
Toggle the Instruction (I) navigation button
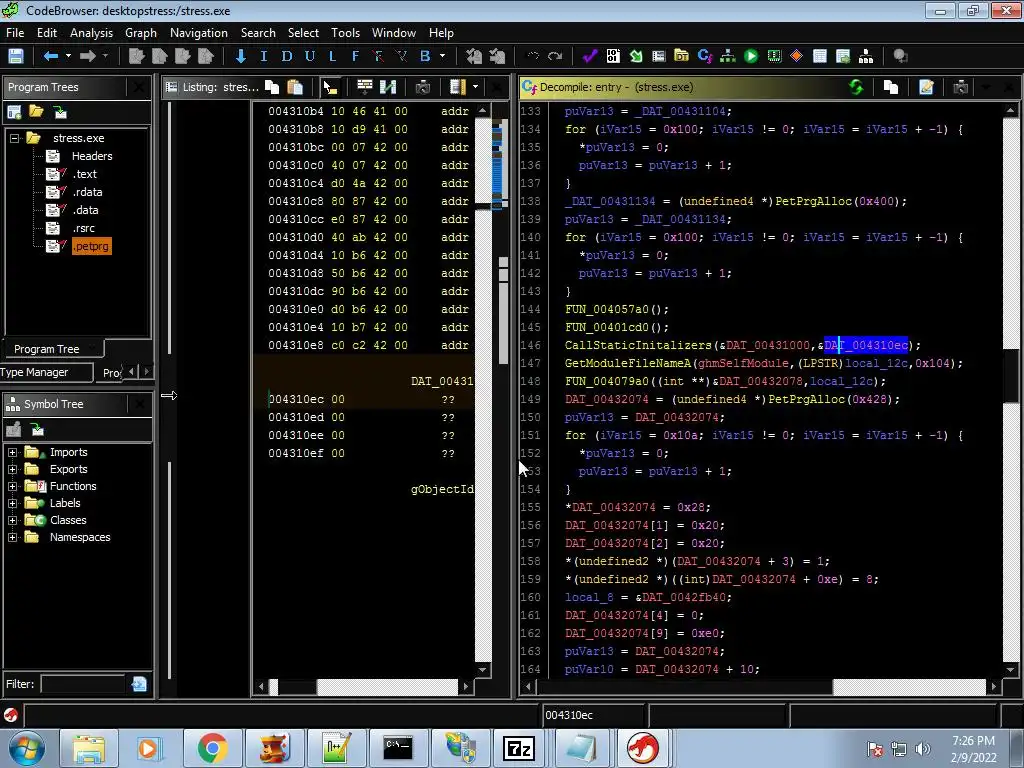pos(263,56)
